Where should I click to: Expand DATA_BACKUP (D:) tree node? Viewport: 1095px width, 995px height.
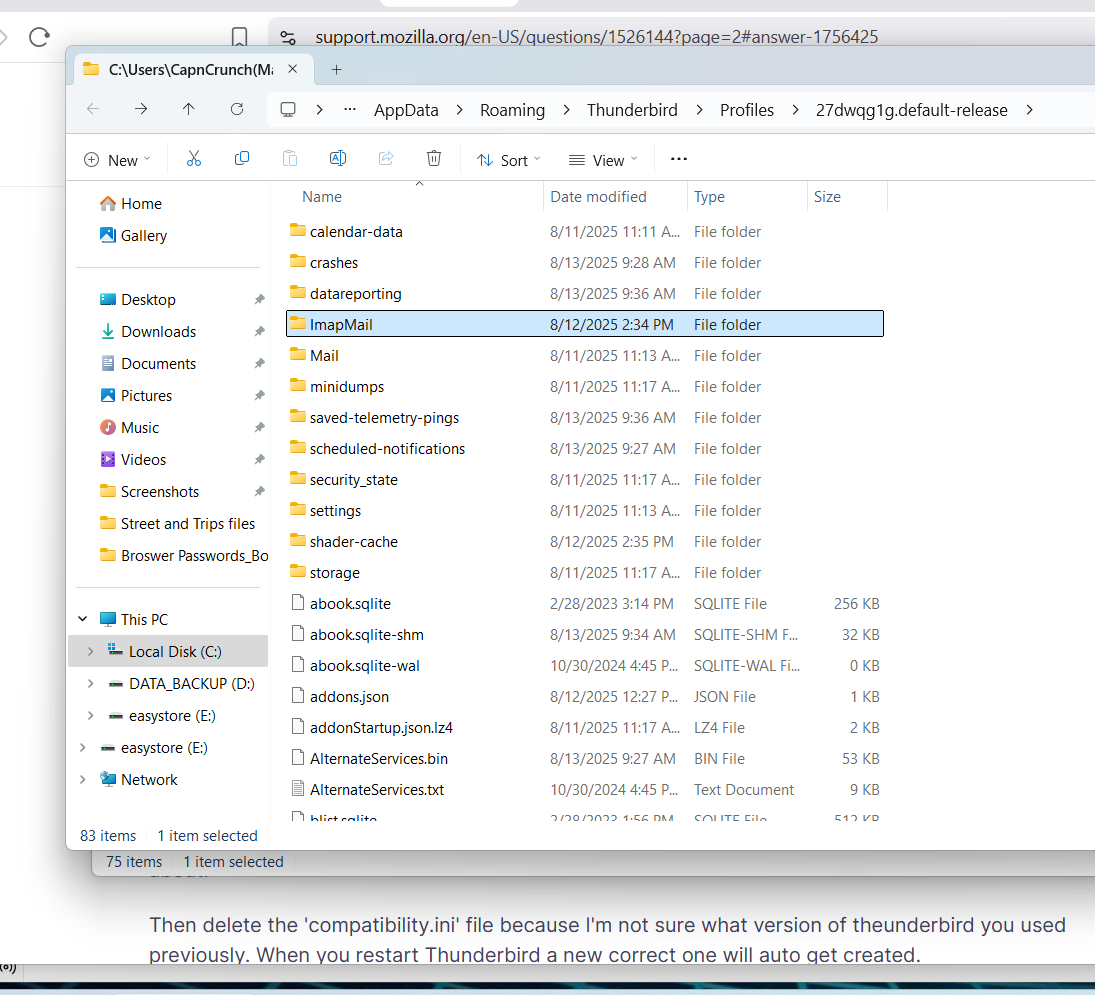pyautogui.click(x=90, y=684)
